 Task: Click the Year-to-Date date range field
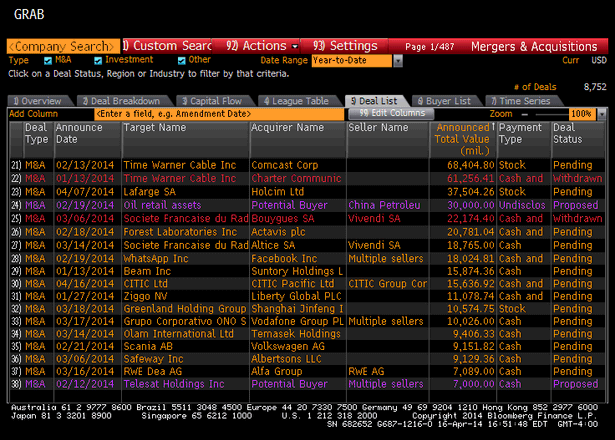coord(352,61)
